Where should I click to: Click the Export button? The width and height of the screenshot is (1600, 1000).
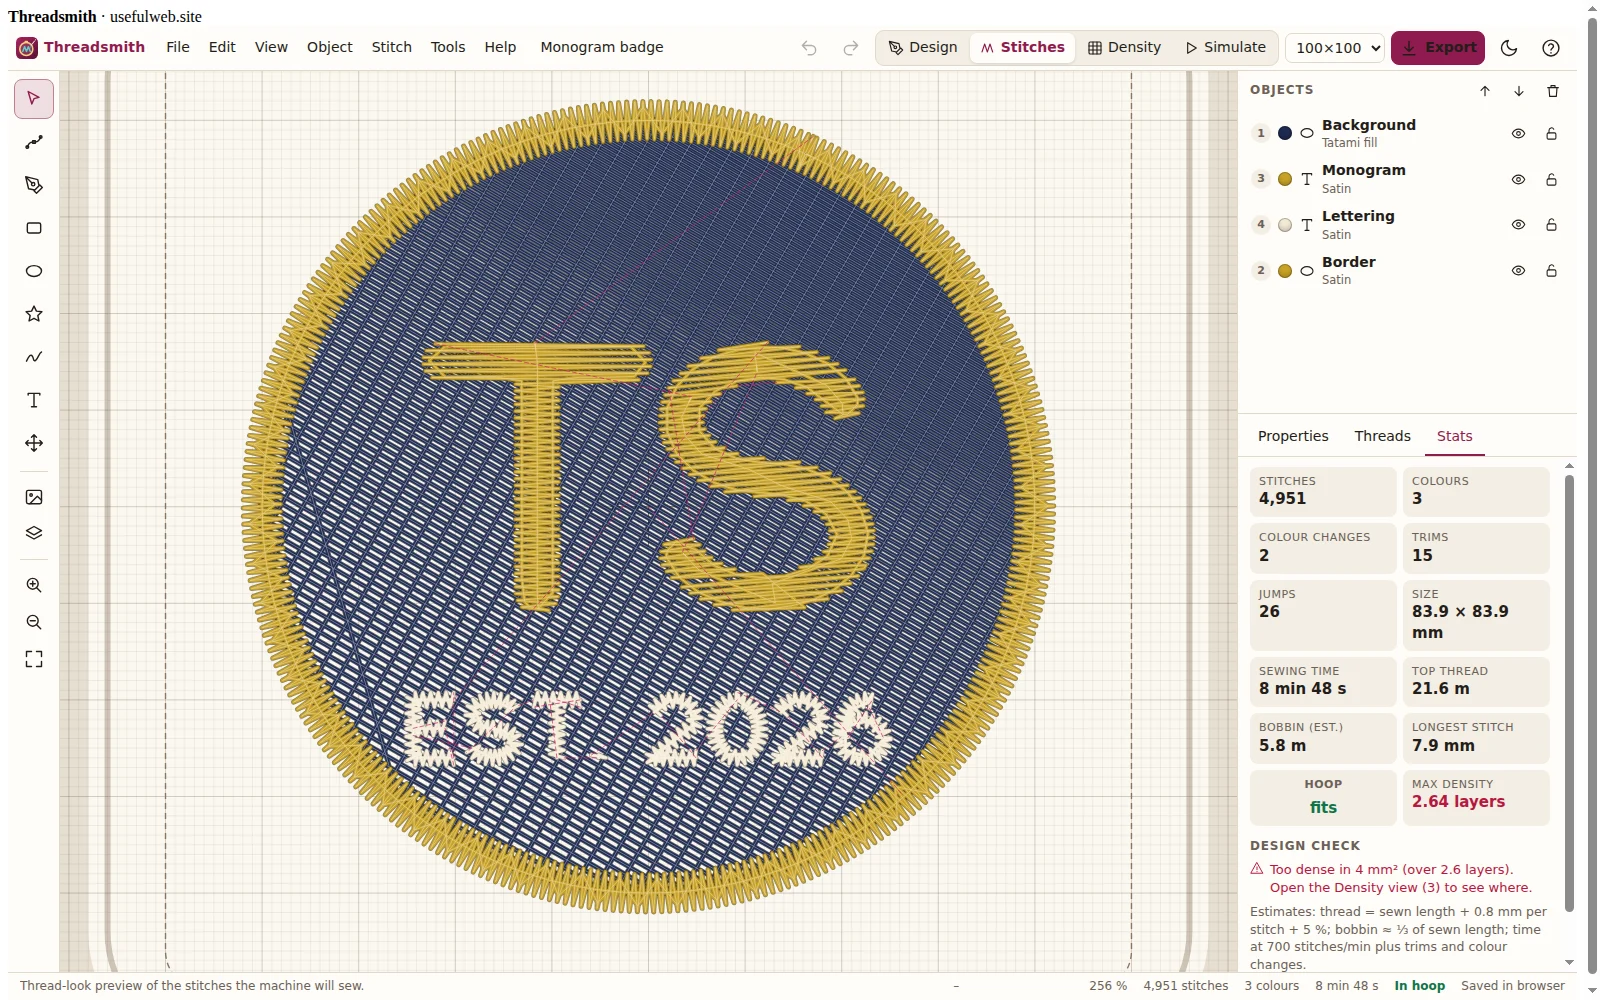(x=1438, y=48)
